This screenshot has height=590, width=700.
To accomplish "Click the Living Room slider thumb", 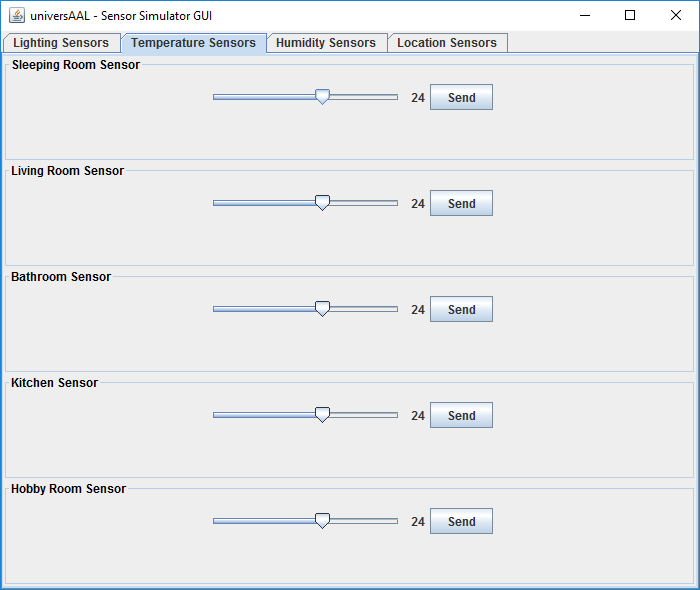I will (x=322, y=203).
